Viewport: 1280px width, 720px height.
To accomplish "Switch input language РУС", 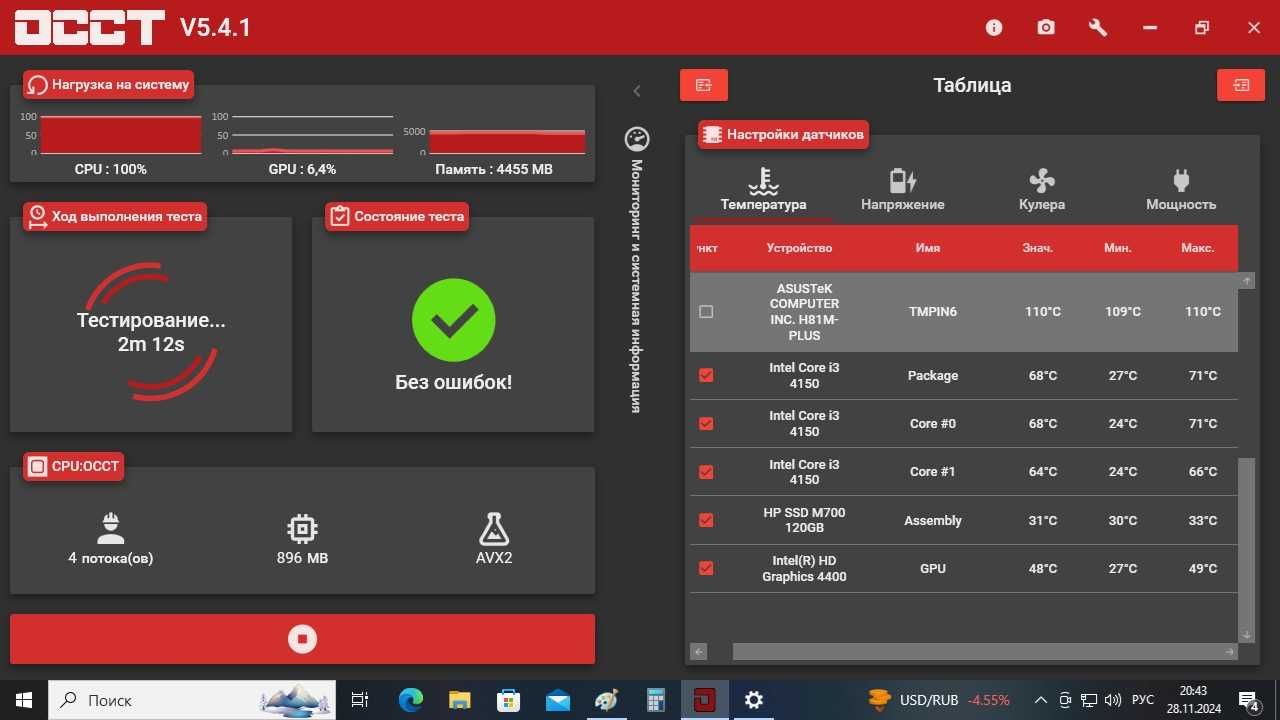I will click(1143, 700).
